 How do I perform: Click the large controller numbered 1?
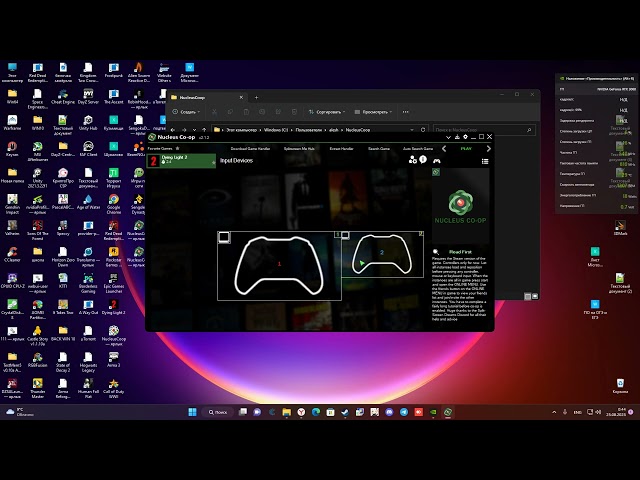[x=279, y=265]
